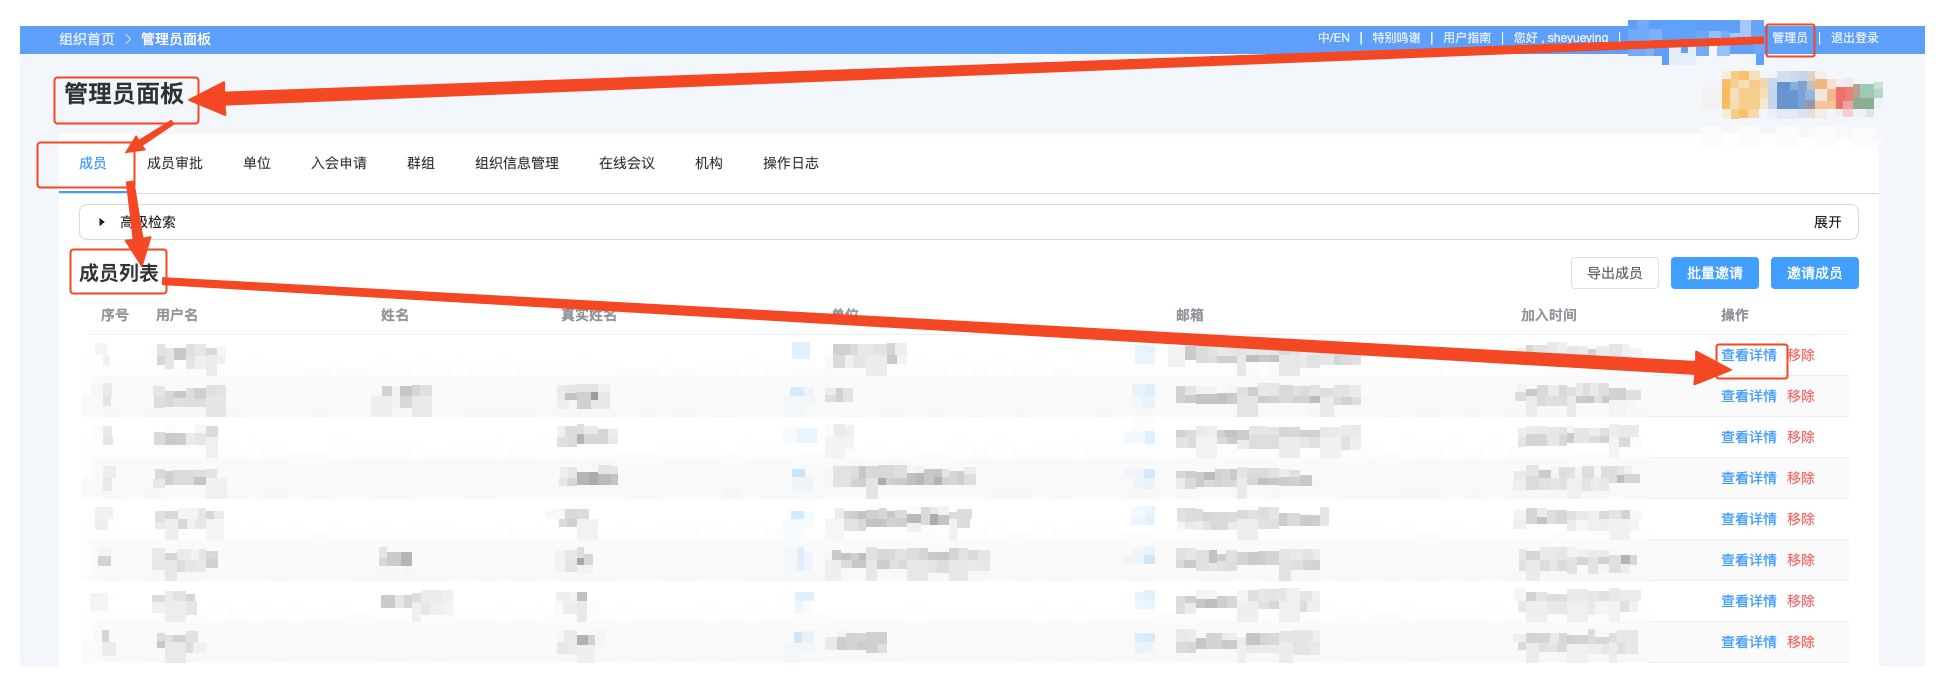Go to the 组织信息管理 tab
1945x686 pixels.
tap(517, 163)
